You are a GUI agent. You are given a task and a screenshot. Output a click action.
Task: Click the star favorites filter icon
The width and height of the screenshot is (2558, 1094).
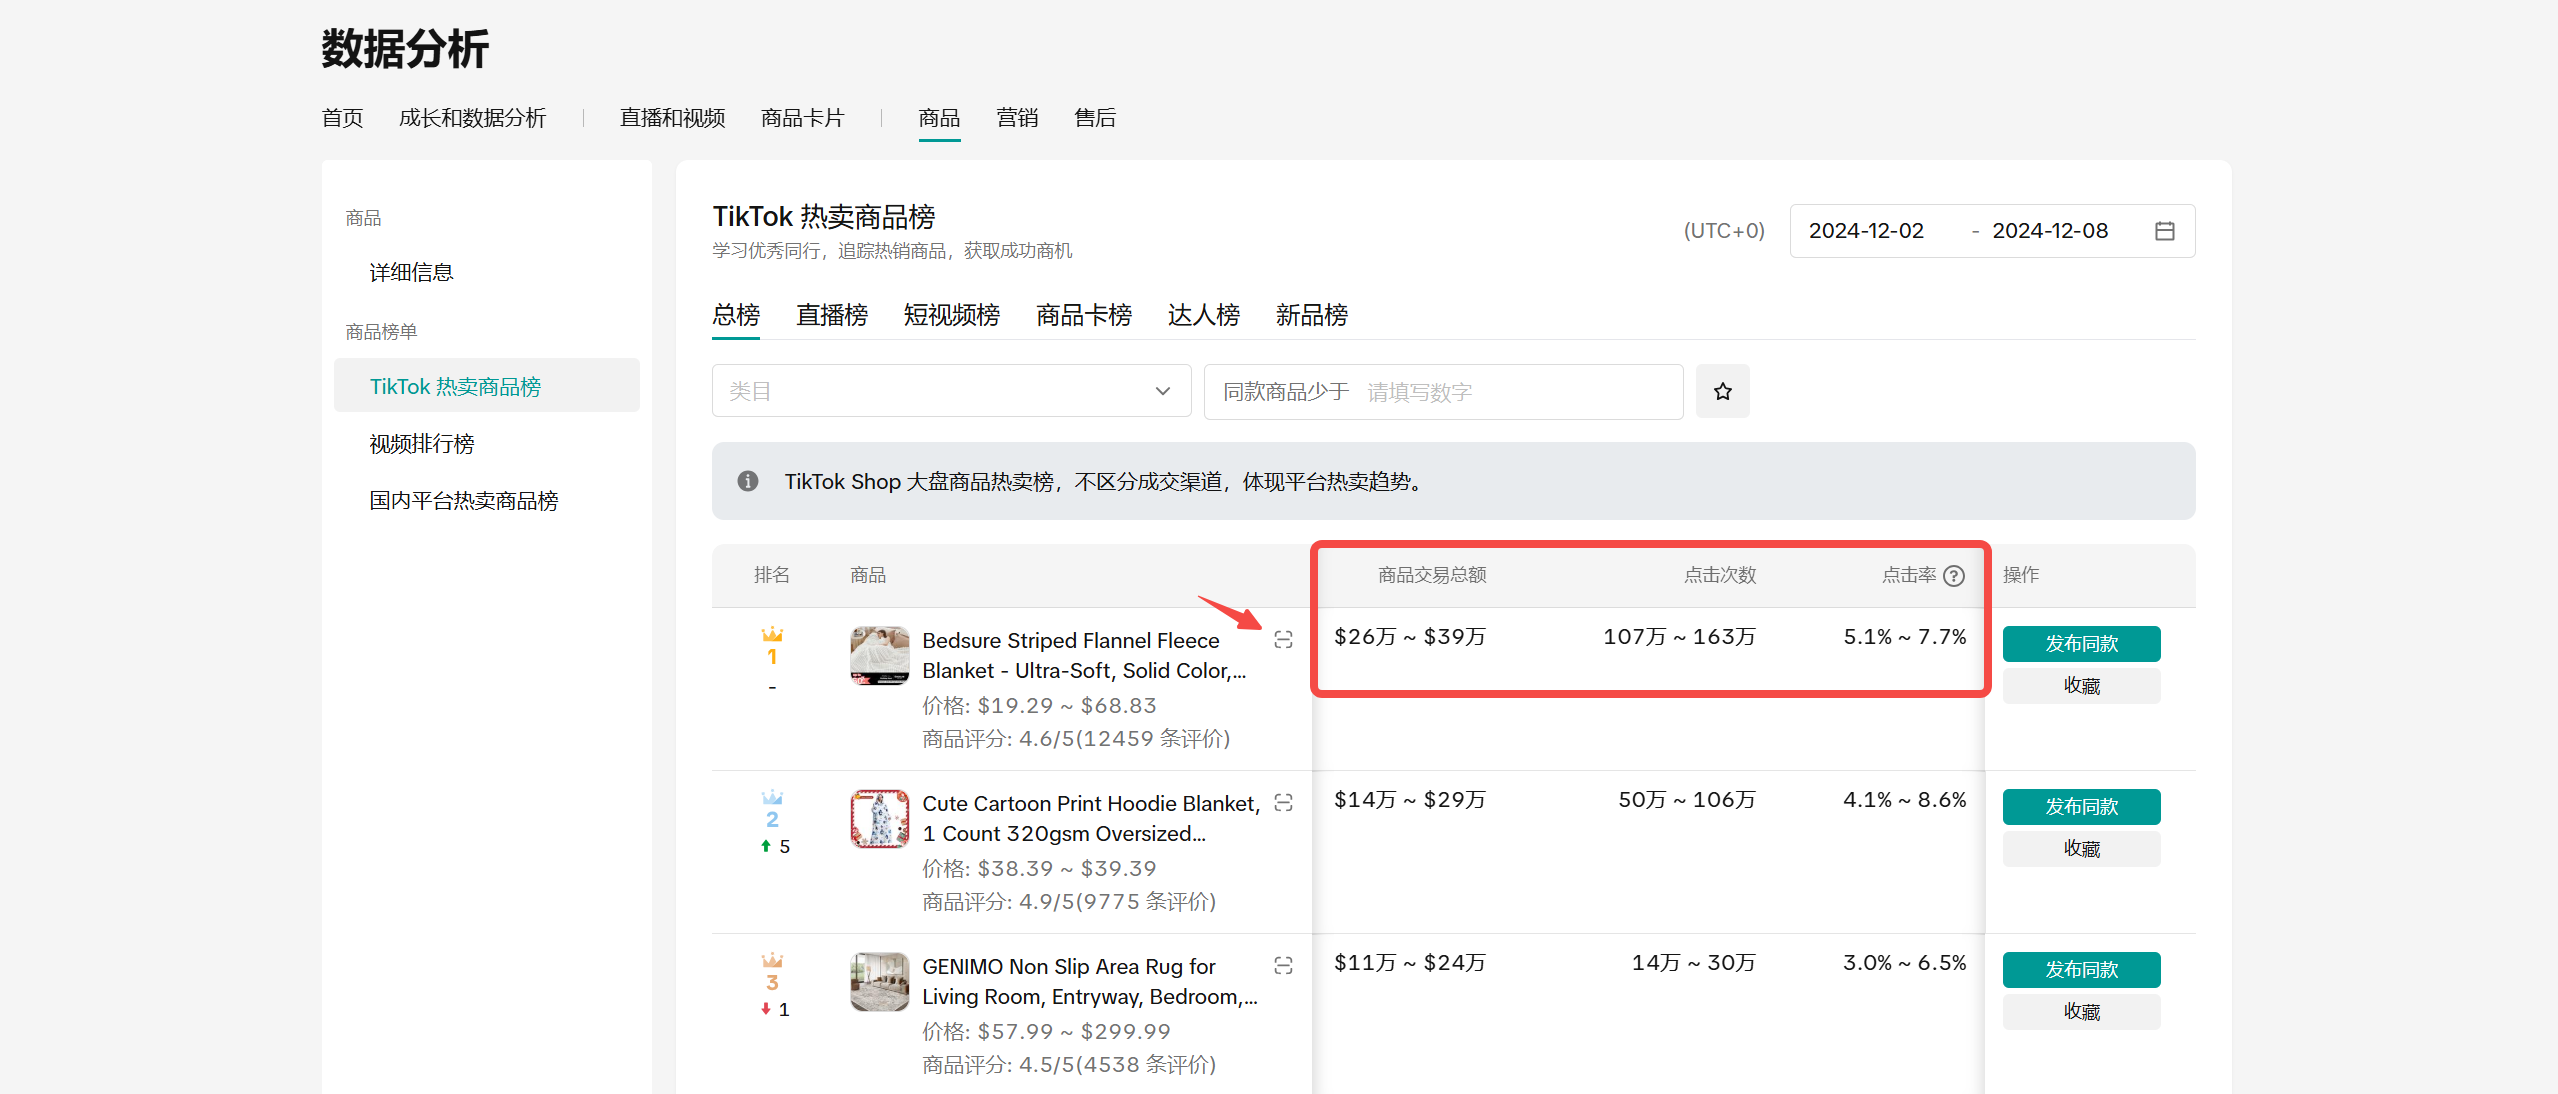(1722, 391)
